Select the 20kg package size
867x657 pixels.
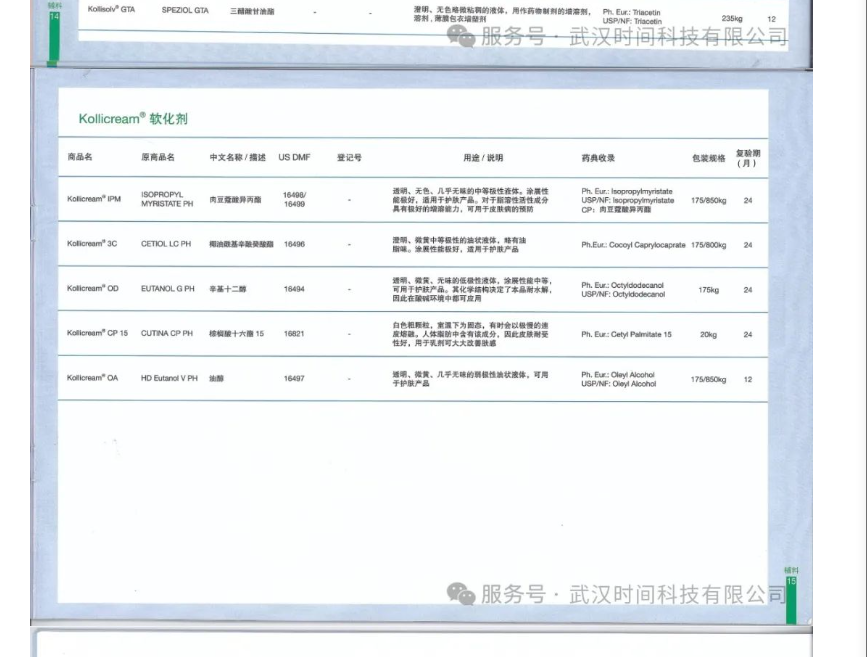point(708,335)
